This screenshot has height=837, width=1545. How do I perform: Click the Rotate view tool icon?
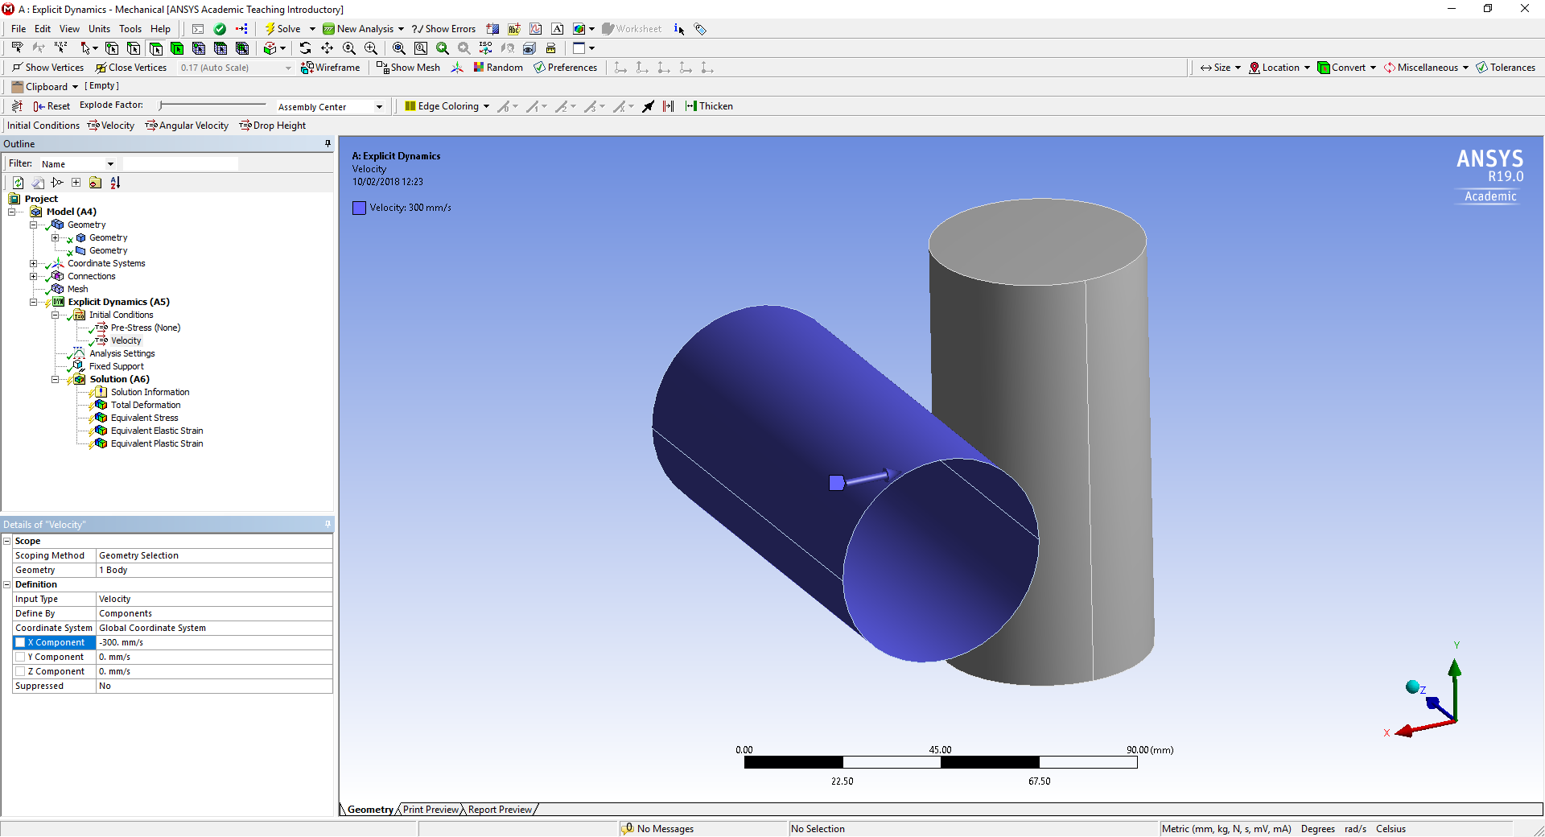pos(305,48)
